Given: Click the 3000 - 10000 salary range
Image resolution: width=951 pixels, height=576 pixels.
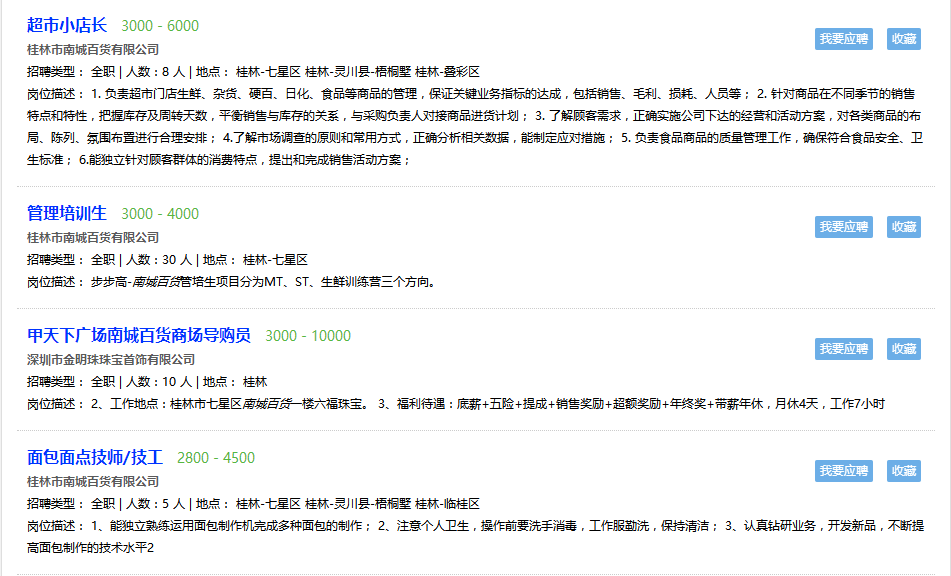Looking at the screenshot, I should [308, 336].
